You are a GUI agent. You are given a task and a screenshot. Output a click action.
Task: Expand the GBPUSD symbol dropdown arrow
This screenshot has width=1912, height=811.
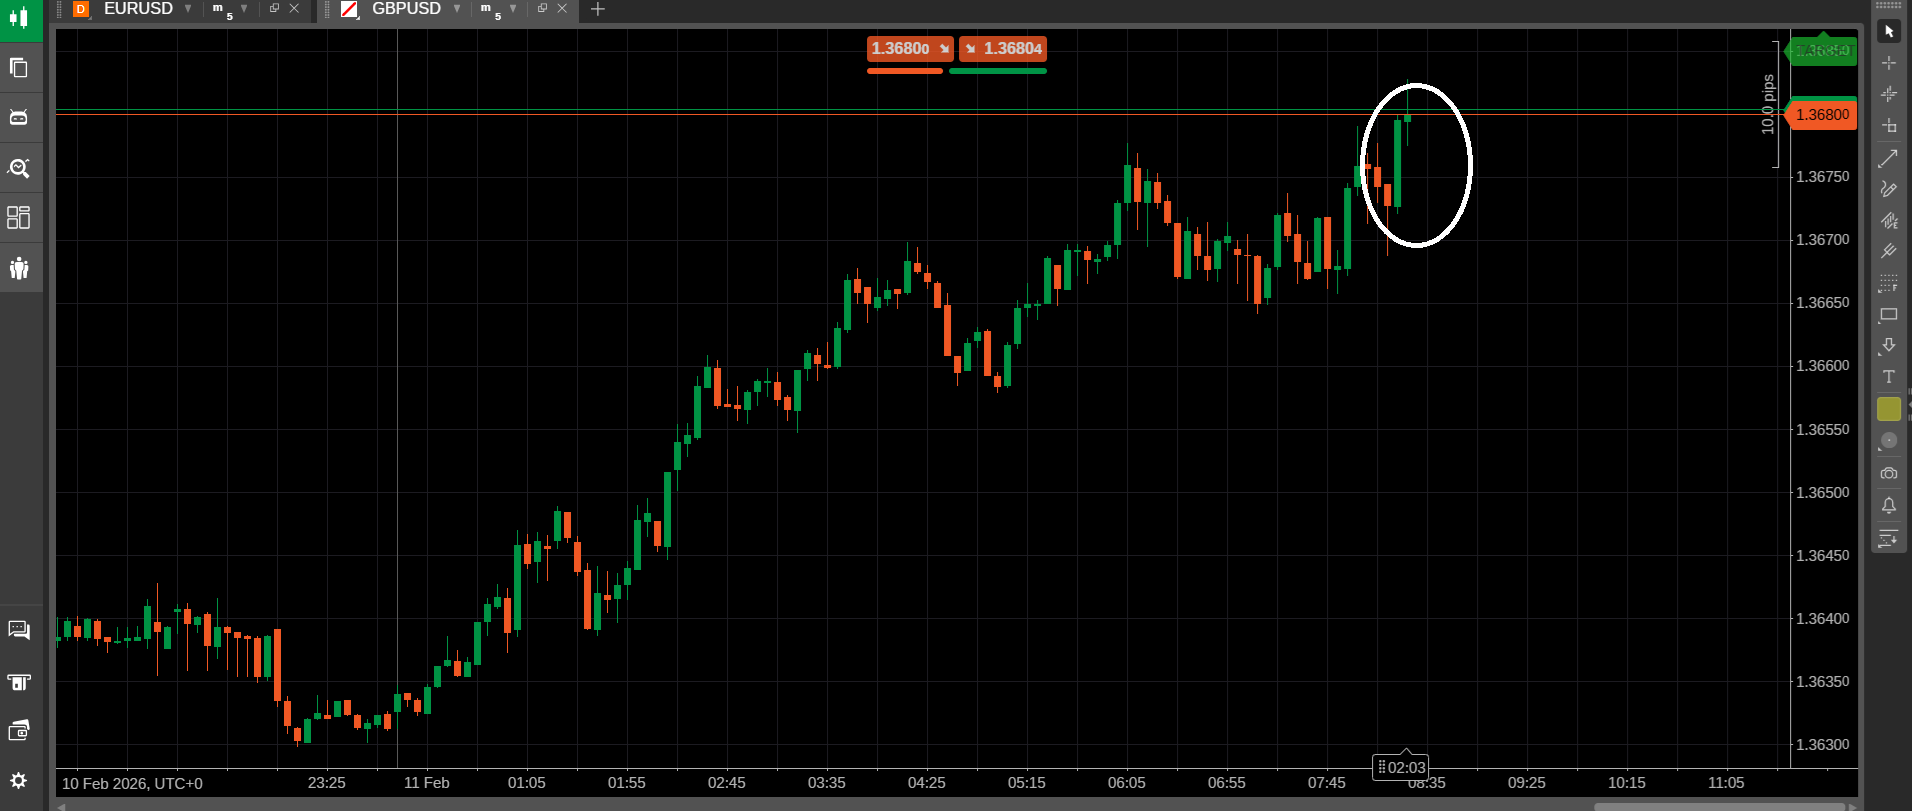(x=457, y=9)
